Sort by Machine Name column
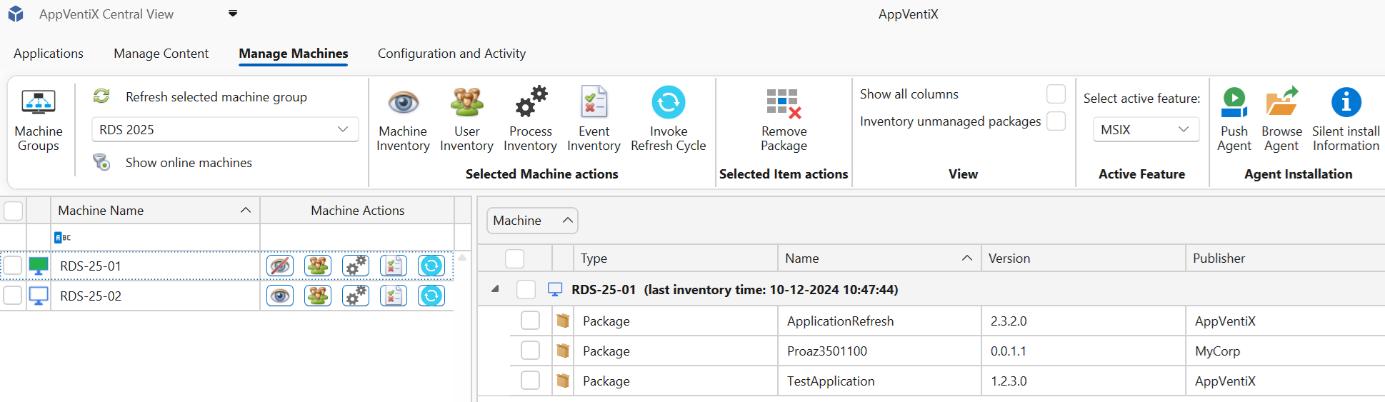Viewport: 1385px width, 402px height. point(155,210)
